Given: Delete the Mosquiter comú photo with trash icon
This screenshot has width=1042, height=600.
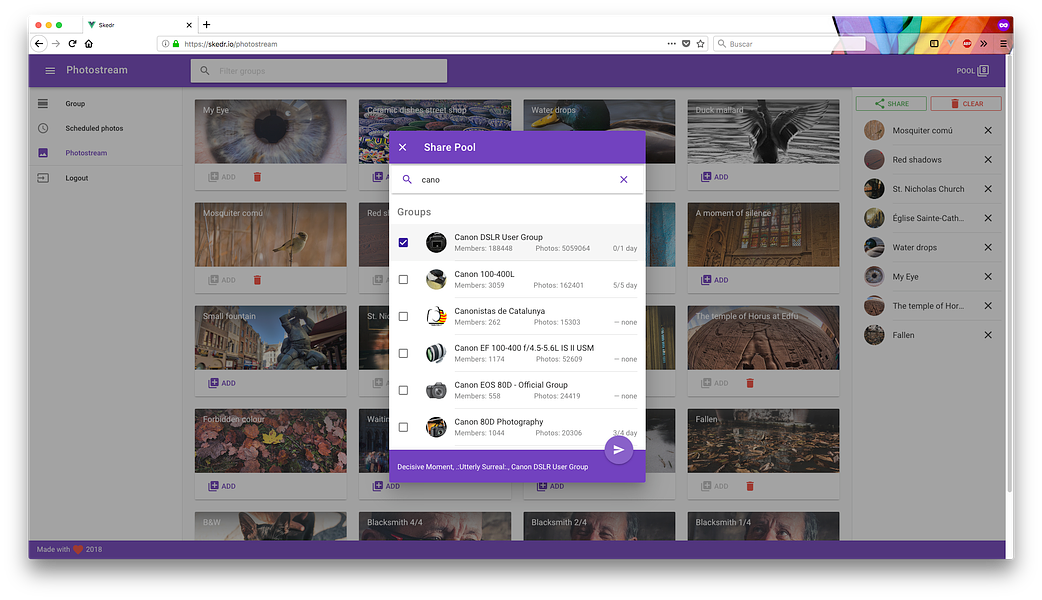Looking at the screenshot, I should pos(257,280).
